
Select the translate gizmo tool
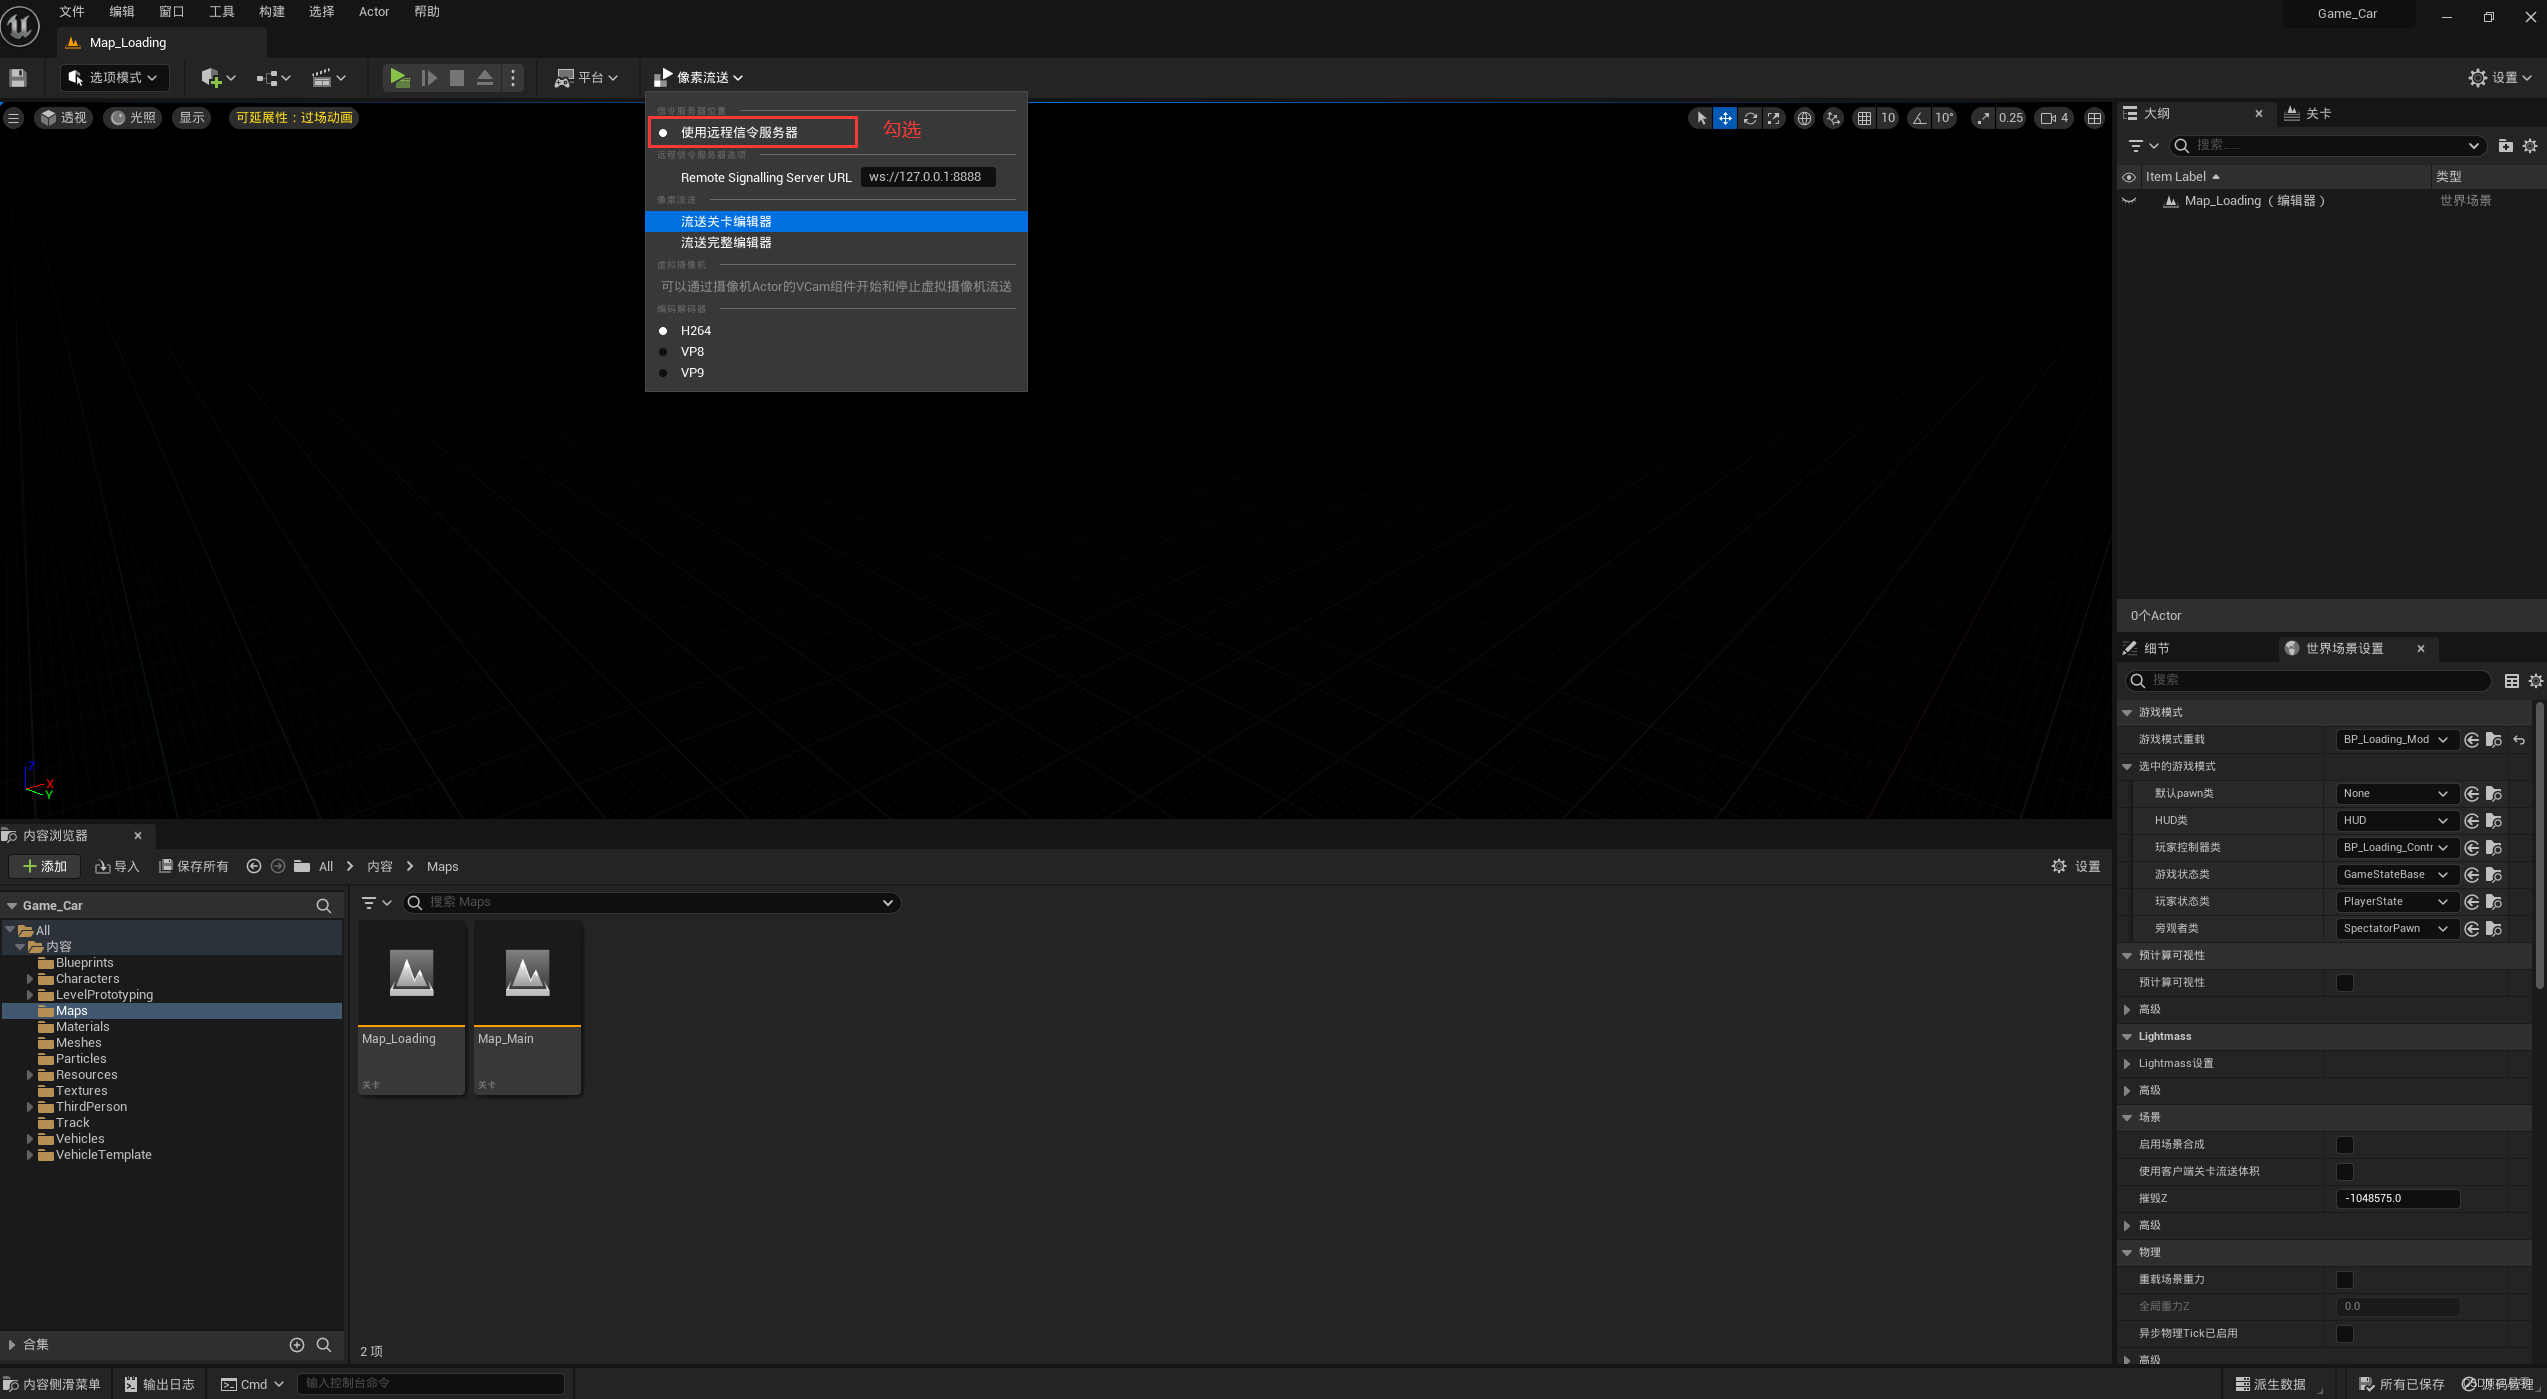click(x=1725, y=118)
